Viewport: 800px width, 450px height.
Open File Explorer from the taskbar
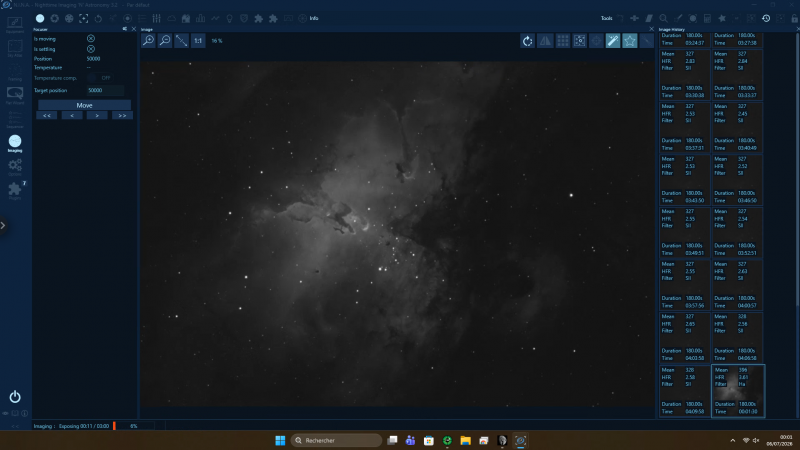point(465,440)
